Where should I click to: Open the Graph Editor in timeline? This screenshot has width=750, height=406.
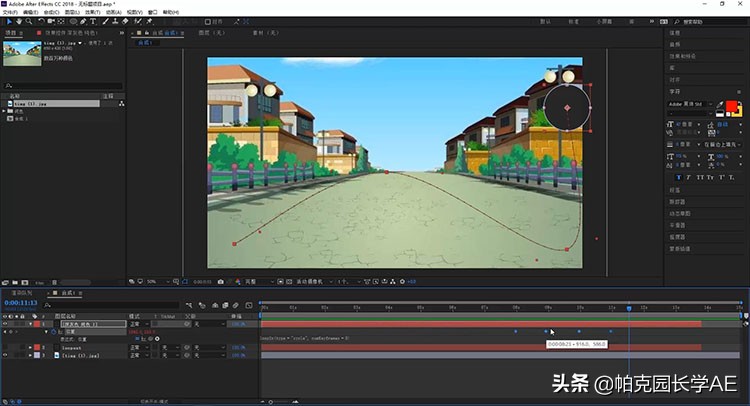249,305
